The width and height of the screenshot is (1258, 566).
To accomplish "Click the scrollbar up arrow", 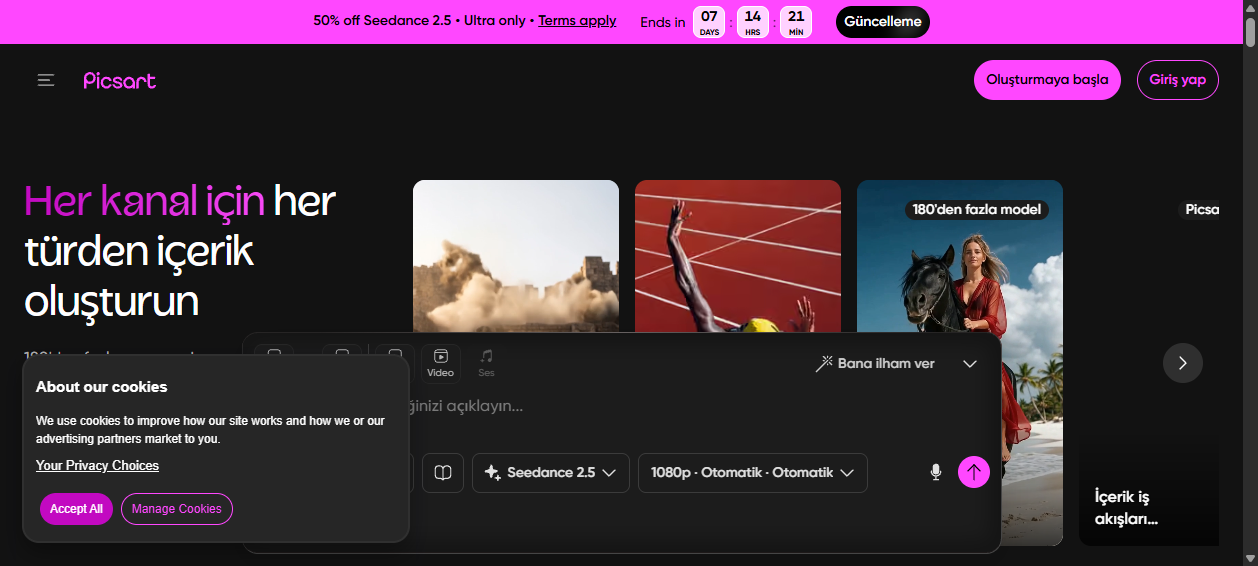I will (x=1250, y=7).
